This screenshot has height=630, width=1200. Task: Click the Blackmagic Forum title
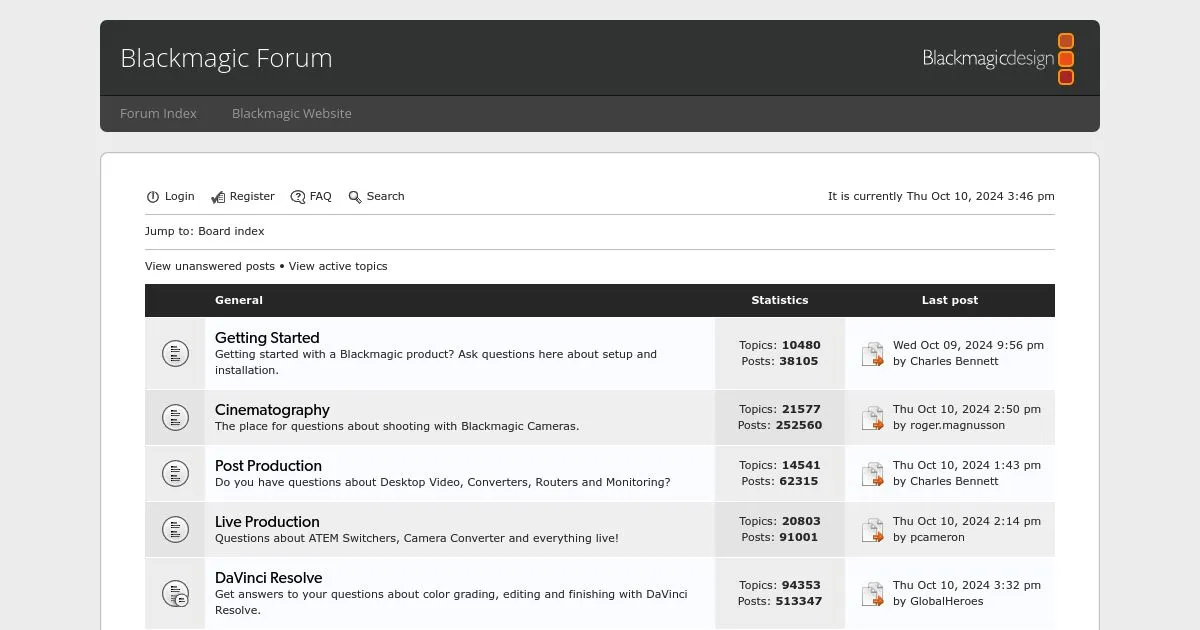pyautogui.click(x=226, y=58)
